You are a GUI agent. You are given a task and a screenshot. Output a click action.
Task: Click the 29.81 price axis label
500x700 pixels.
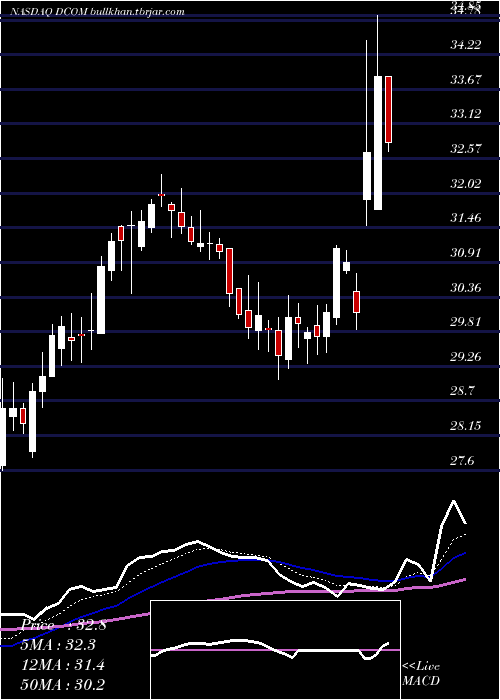click(466, 322)
